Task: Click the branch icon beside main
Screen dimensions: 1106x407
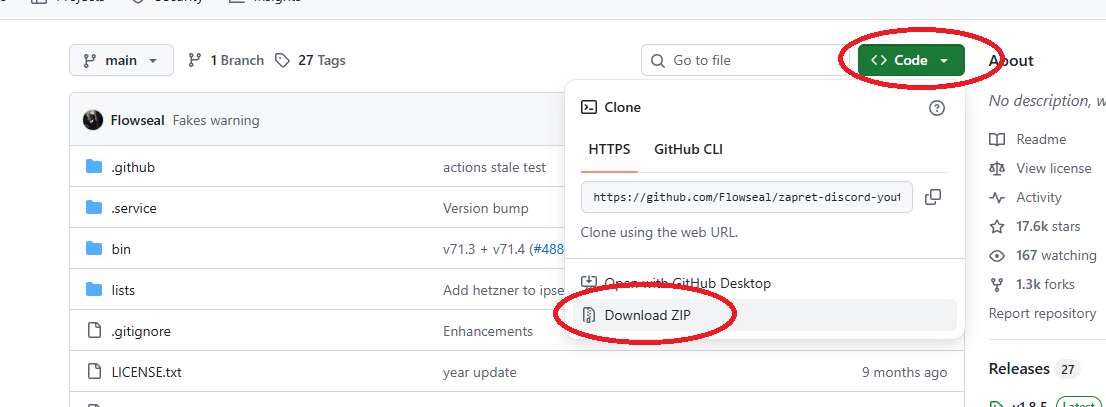Action: click(90, 61)
